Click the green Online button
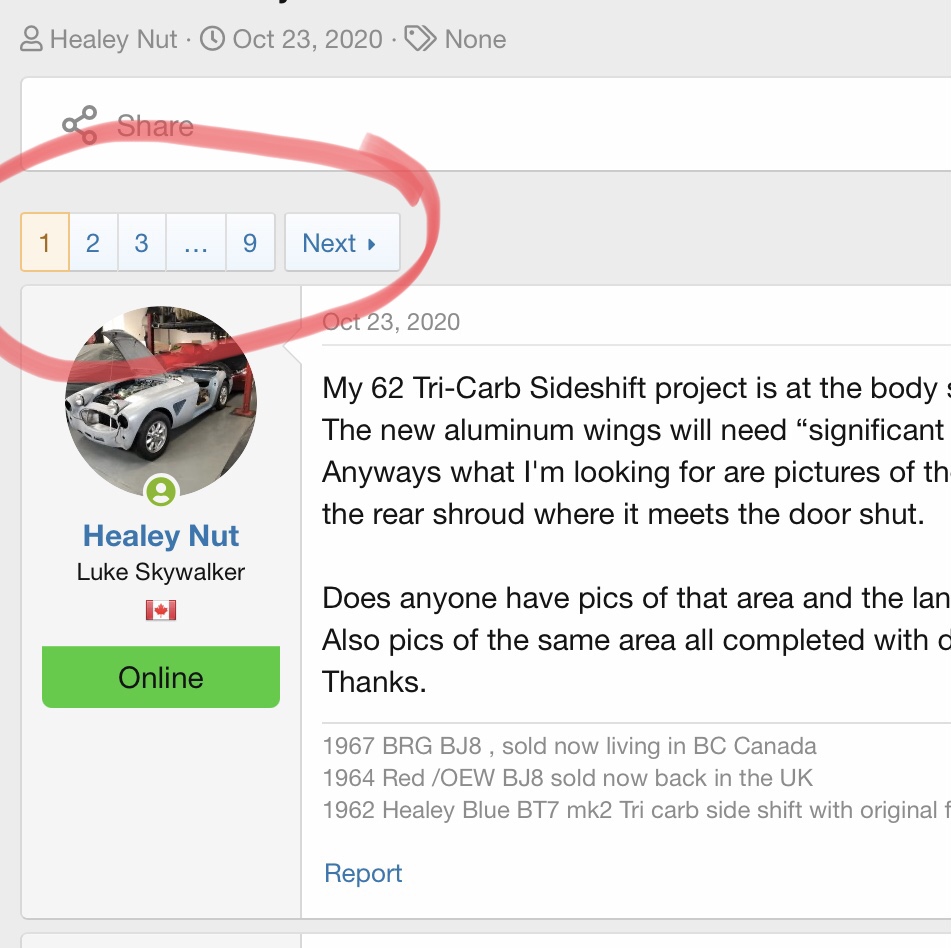 click(161, 677)
